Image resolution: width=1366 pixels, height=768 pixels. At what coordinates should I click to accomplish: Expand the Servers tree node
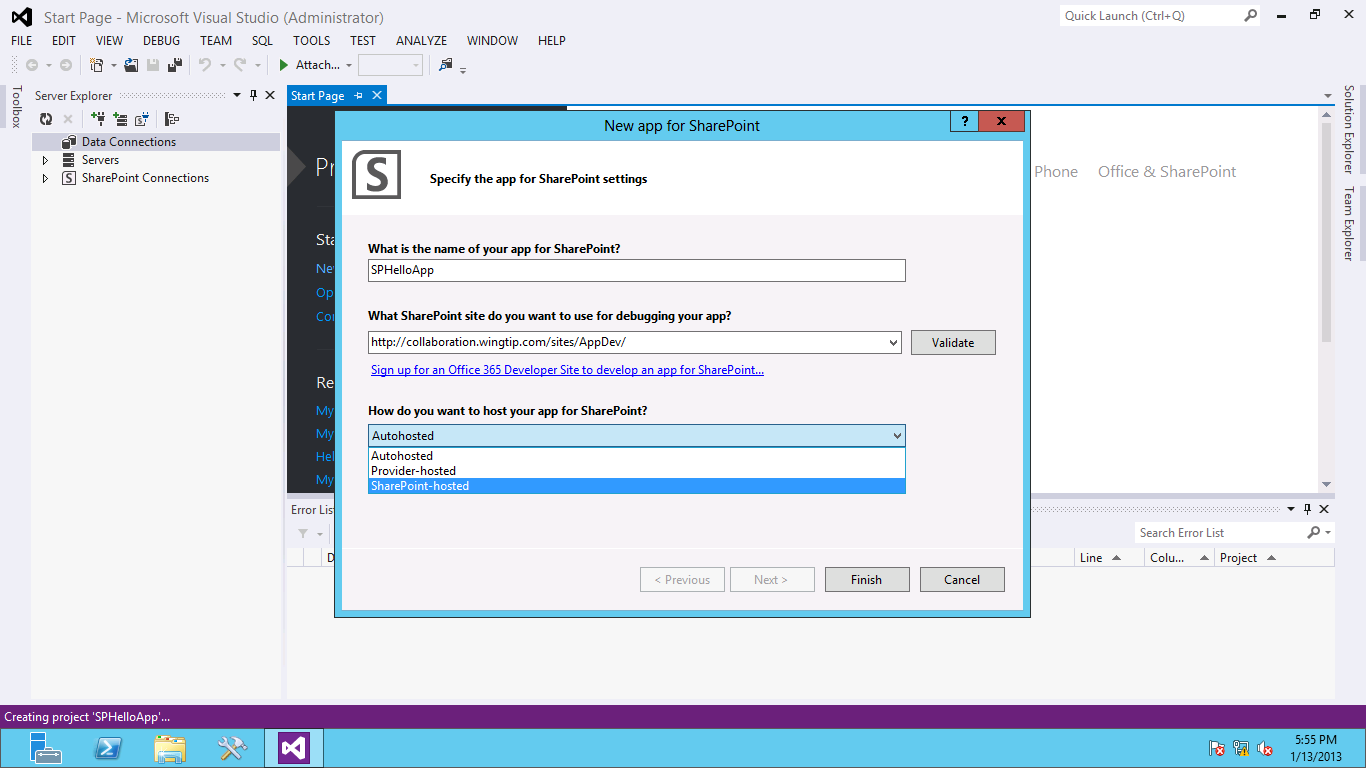(x=45, y=160)
